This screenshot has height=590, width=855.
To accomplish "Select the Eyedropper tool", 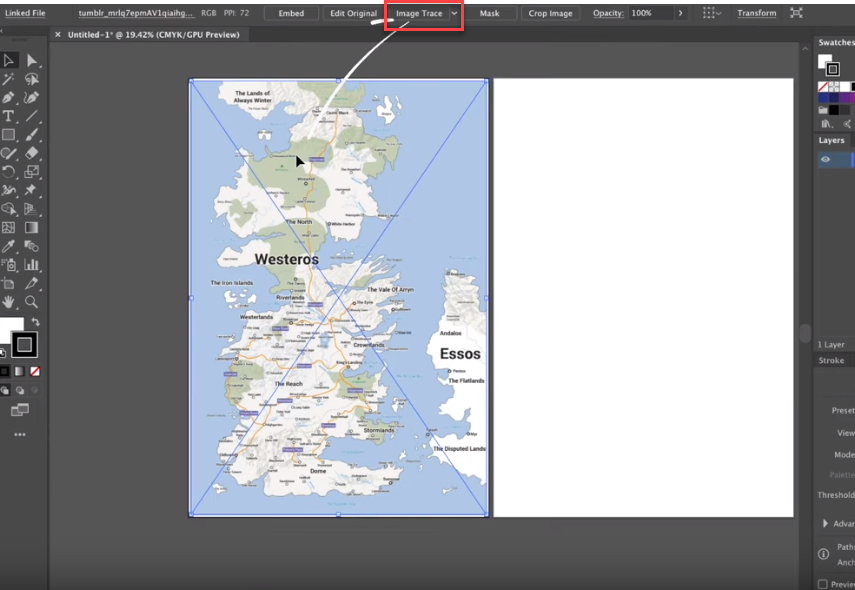I will tap(8, 246).
